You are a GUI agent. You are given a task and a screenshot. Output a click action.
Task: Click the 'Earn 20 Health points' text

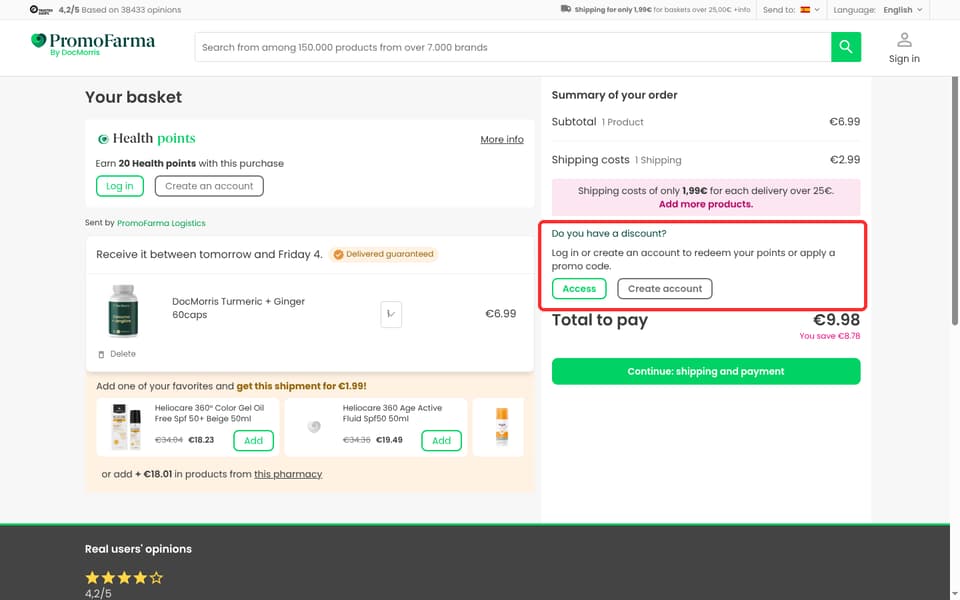click(x=189, y=163)
